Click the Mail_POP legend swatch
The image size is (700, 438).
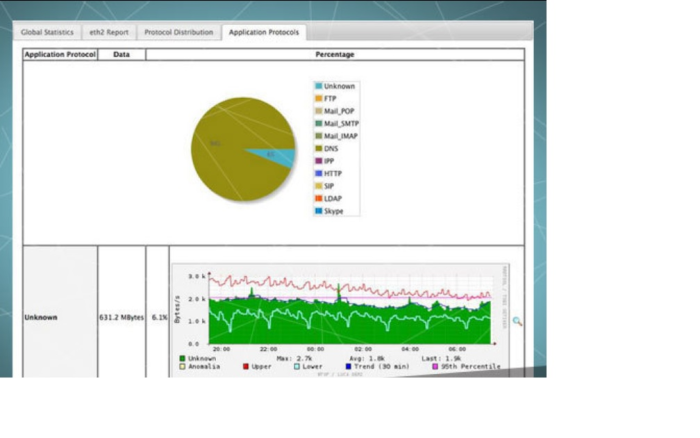[319, 111]
